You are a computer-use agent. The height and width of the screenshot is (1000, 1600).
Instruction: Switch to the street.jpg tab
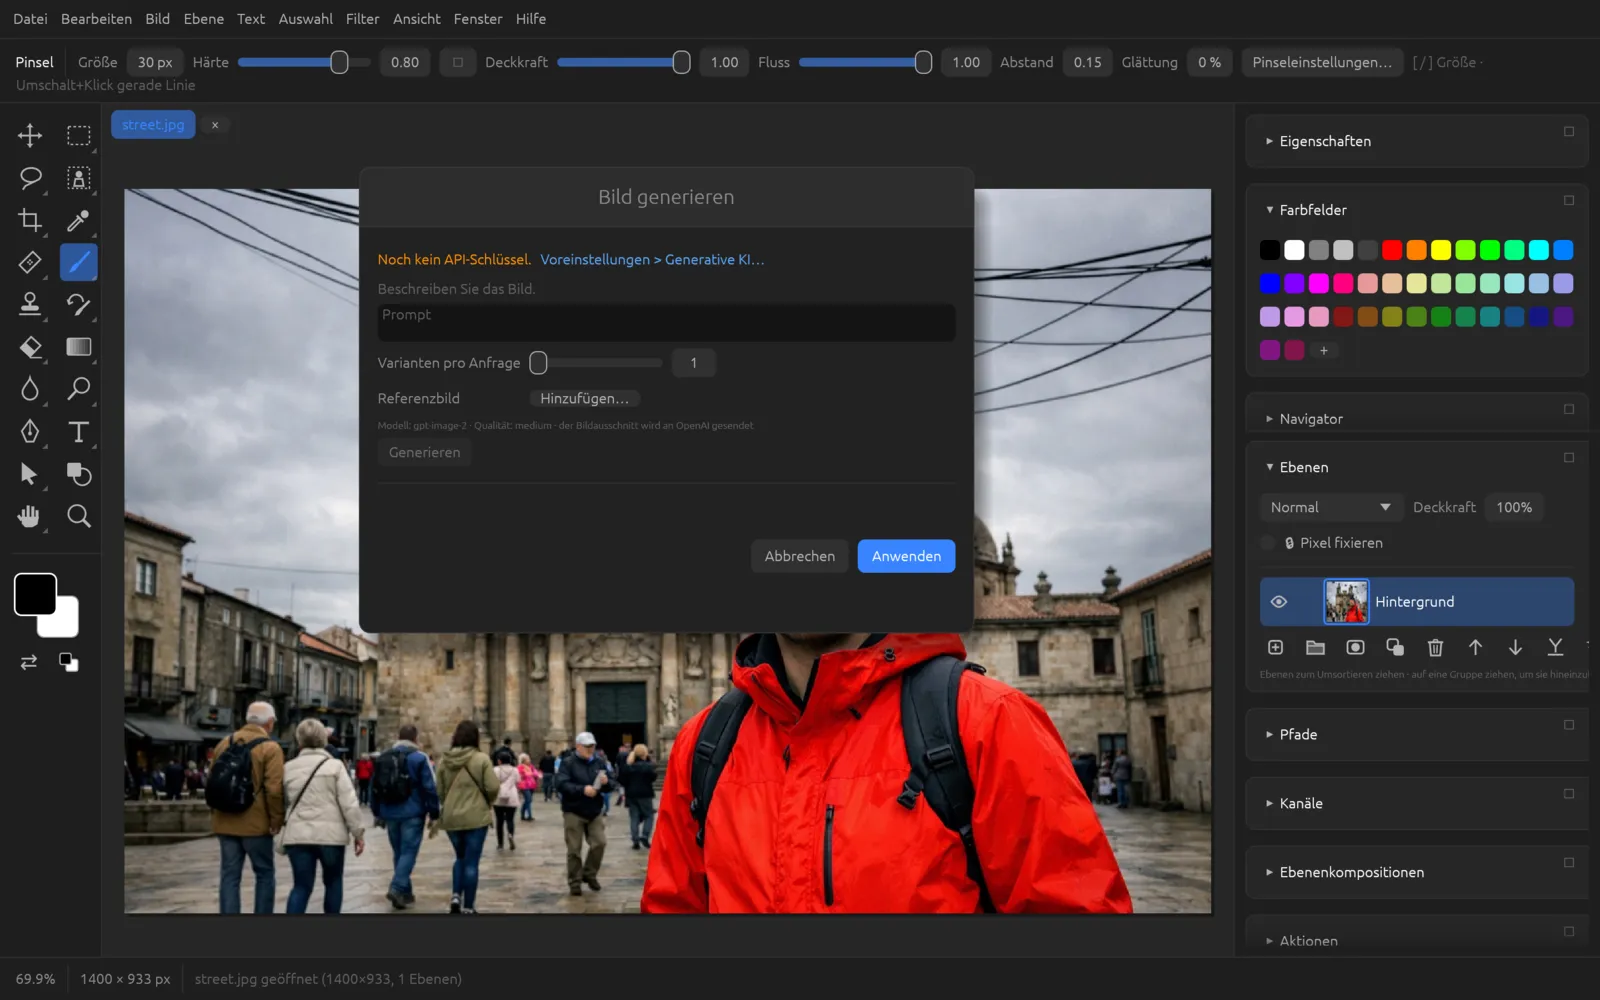[x=153, y=125]
